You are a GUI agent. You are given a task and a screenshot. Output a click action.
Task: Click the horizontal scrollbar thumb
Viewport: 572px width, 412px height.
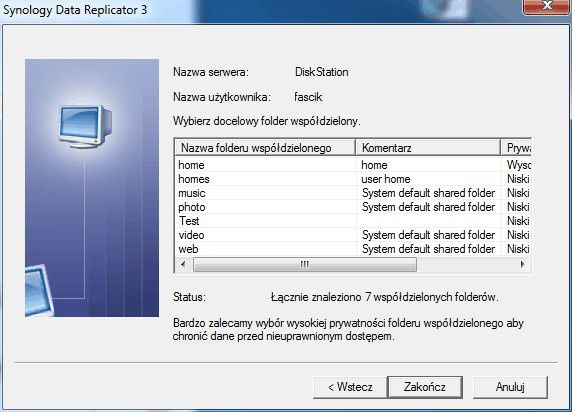coord(305,264)
